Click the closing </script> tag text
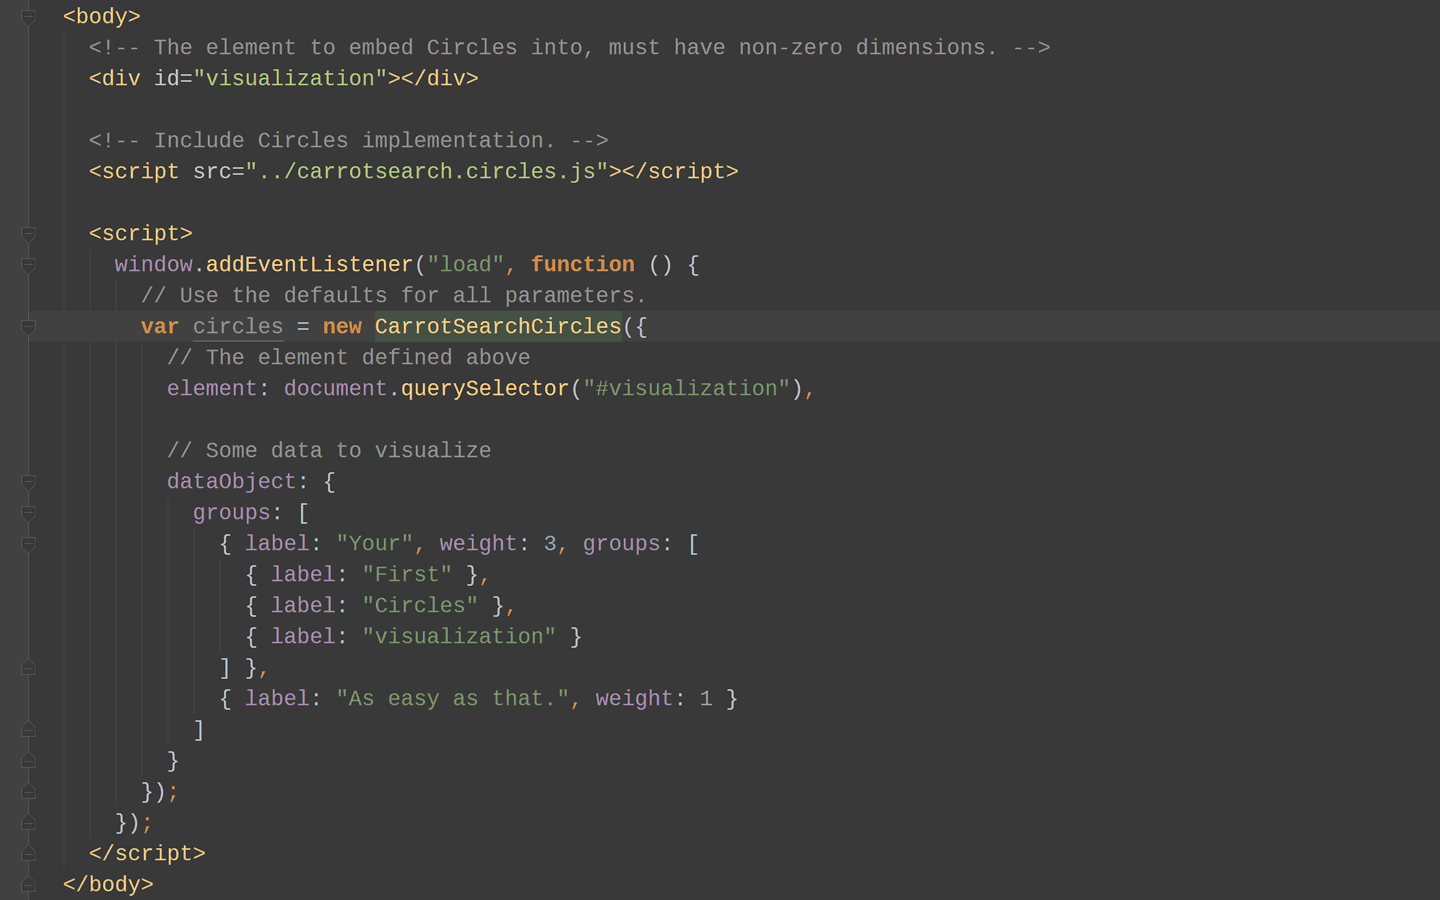 (147, 853)
